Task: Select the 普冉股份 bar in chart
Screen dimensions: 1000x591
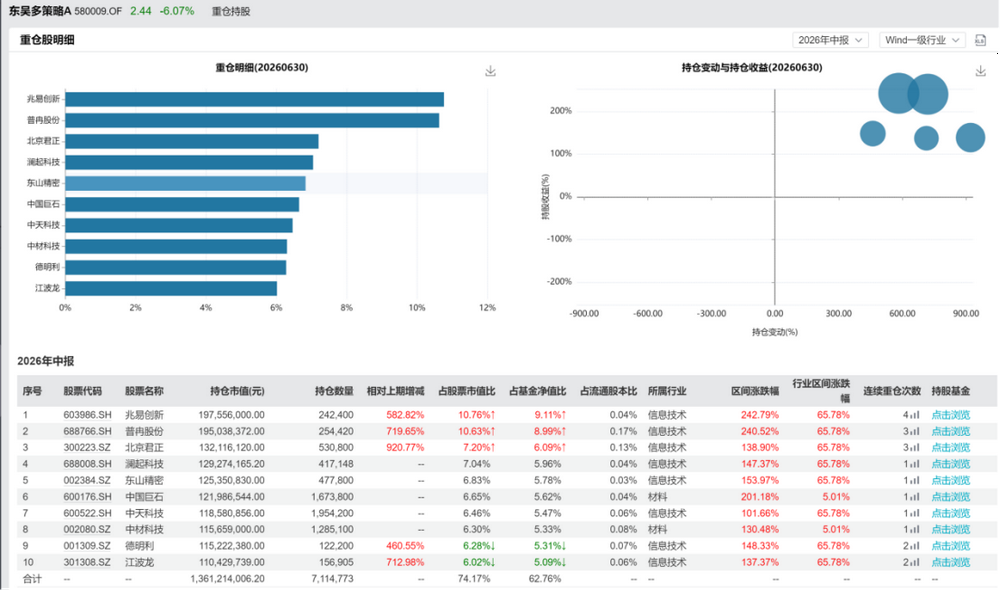Action: [252, 120]
